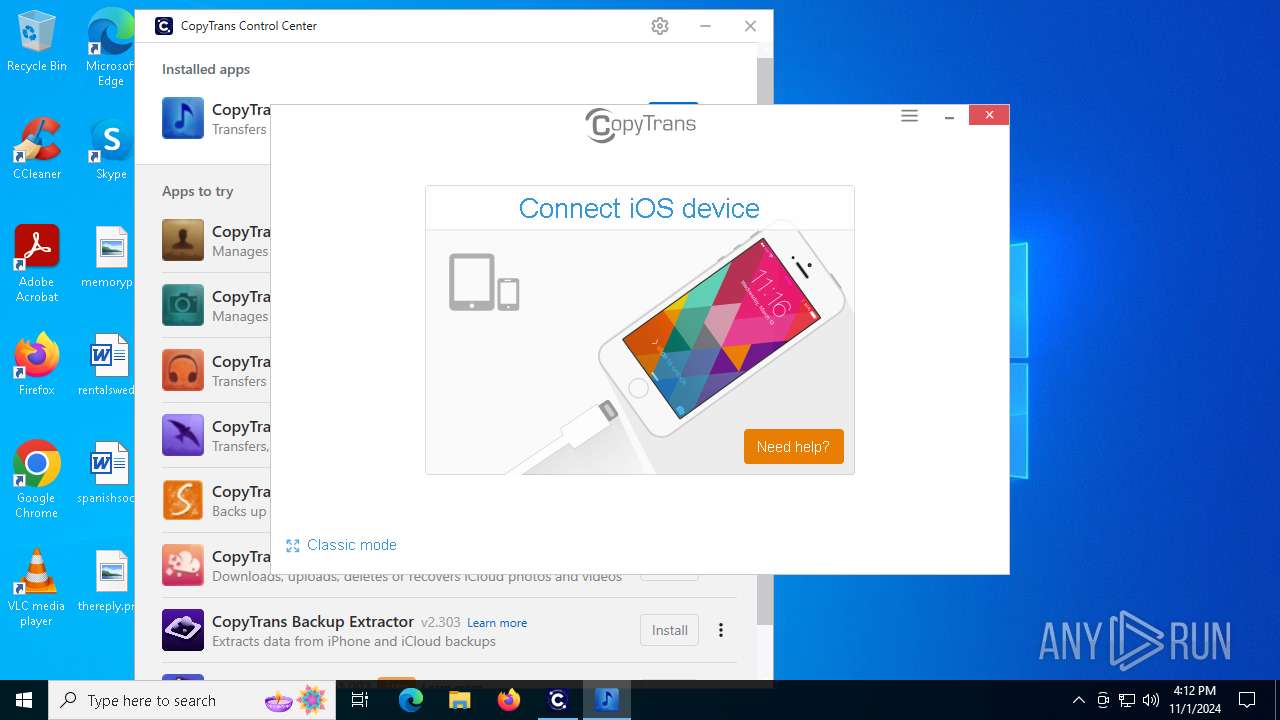Click the Control Center vertical scrollbar
The image size is (1280, 720).
coord(765,340)
